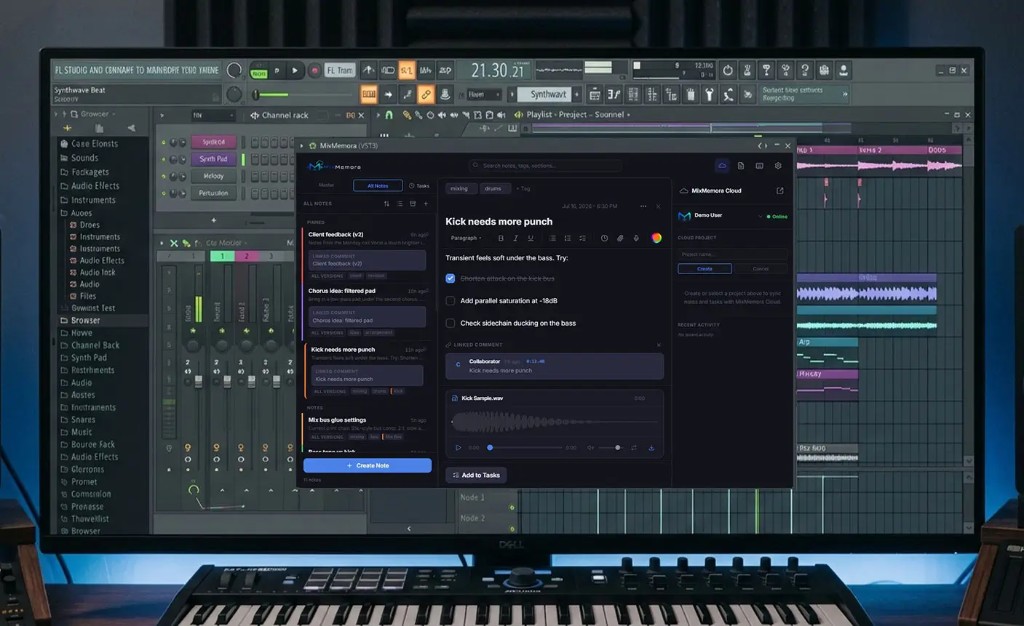Record voice memo with microphone icon
Screen dimensions: 1024x626
635,238
